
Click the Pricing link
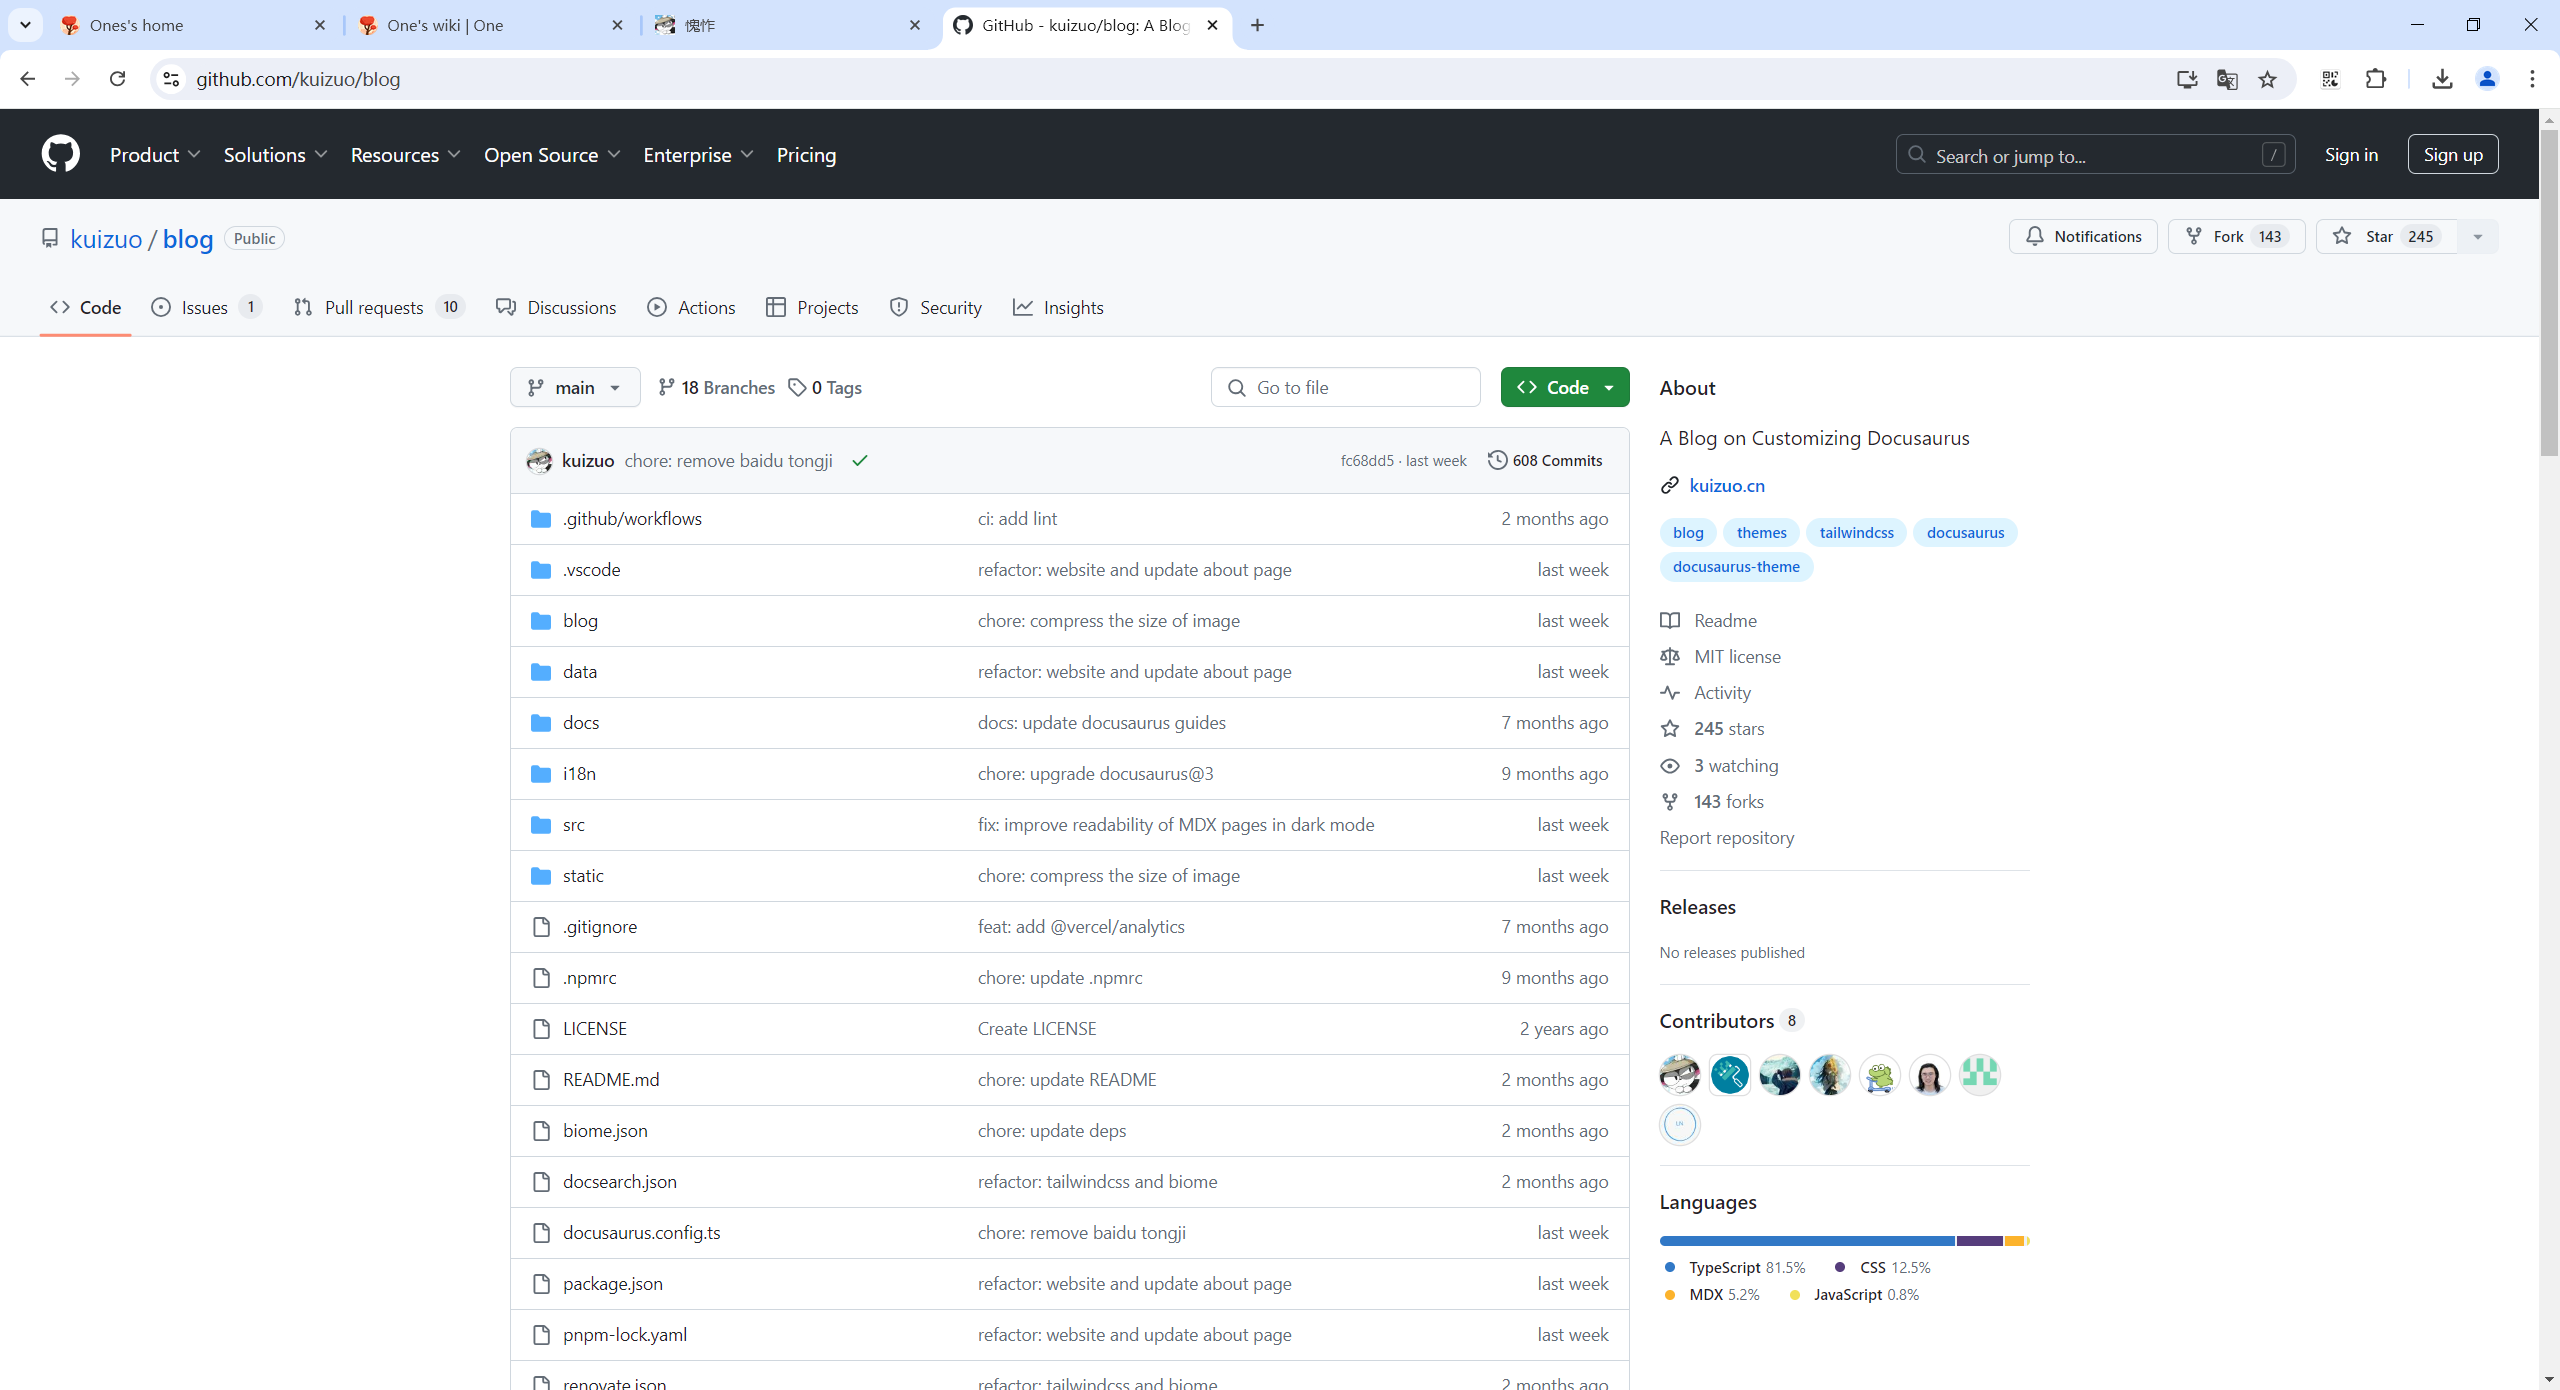806,155
